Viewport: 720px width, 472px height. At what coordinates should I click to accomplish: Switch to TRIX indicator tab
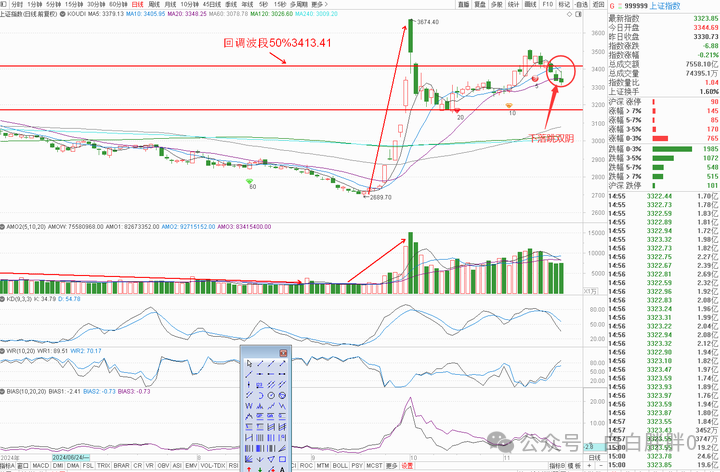click(103, 466)
